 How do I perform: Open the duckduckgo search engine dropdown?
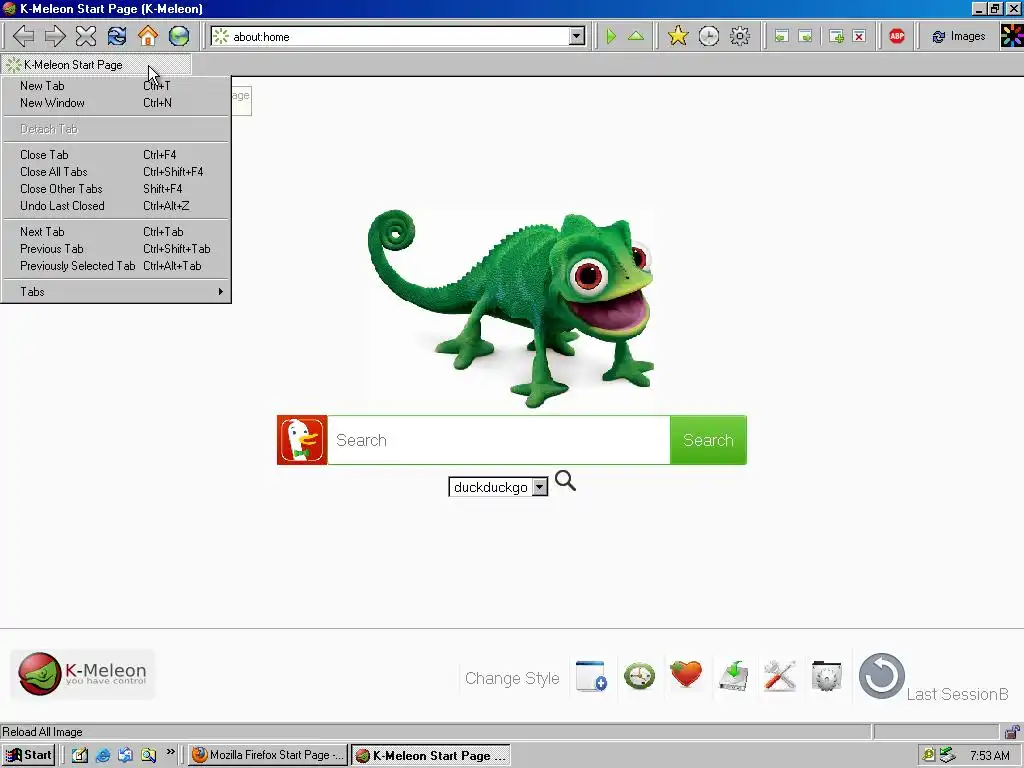pos(540,487)
